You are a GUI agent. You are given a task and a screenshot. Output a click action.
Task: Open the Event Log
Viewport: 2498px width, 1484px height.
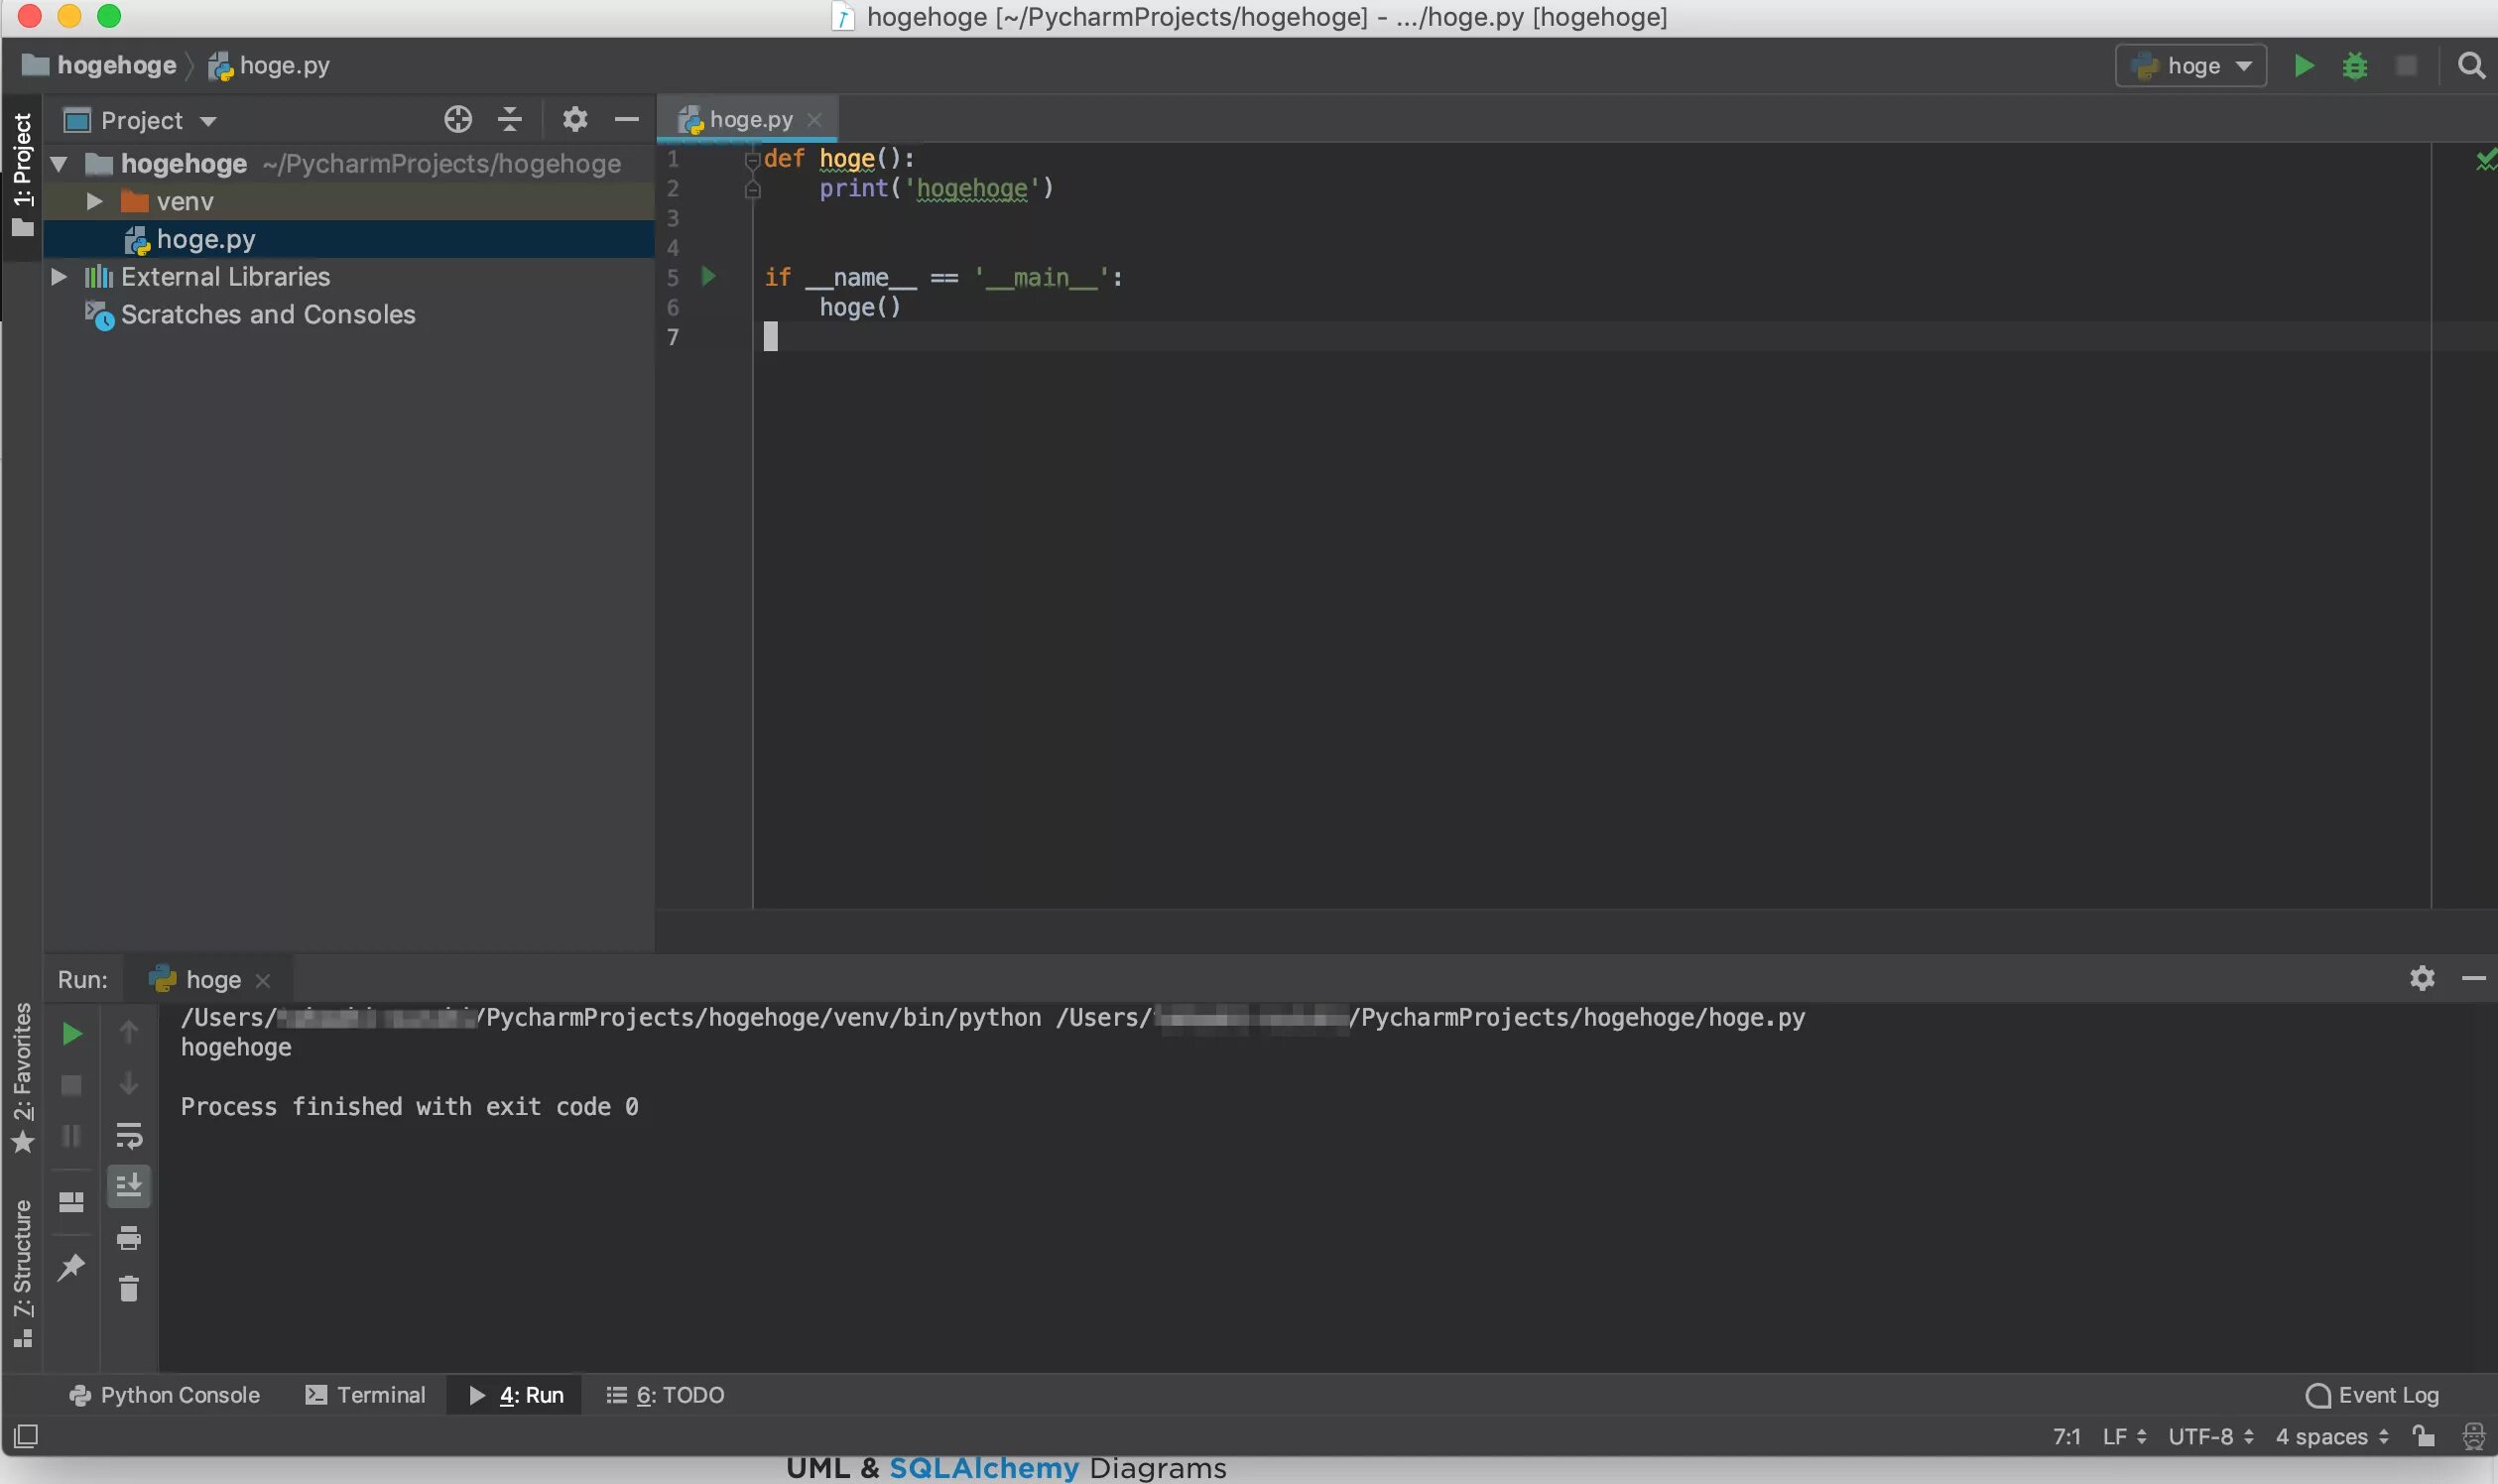click(2372, 1394)
